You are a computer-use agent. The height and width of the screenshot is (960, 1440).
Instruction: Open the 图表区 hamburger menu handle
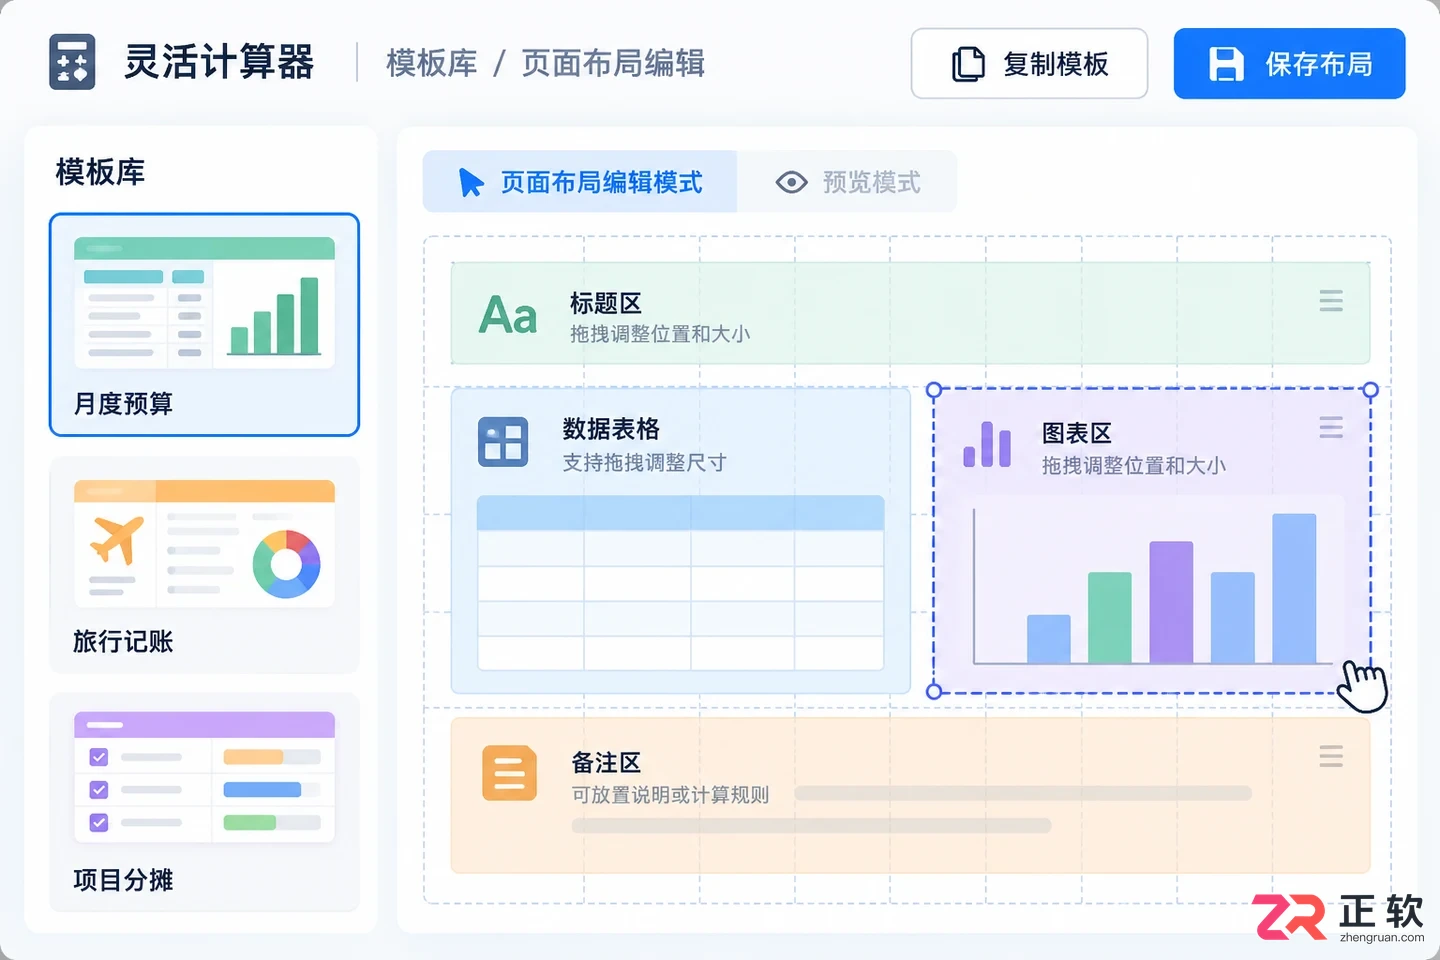1331,428
